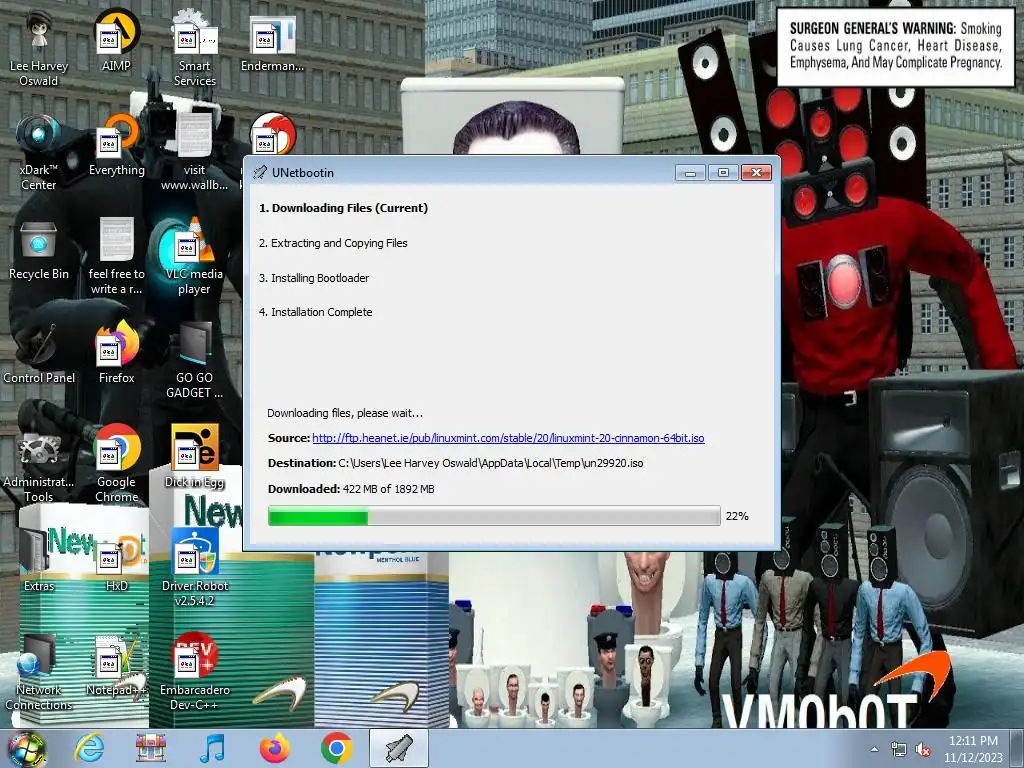Launch Firefox from the desktop
Viewport: 1024px width, 768px height.
pos(116,353)
